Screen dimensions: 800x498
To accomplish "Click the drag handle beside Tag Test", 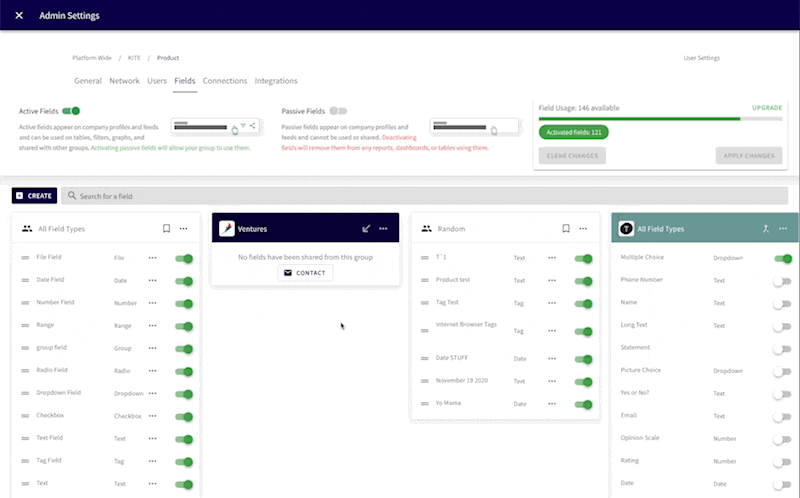I will click(425, 302).
